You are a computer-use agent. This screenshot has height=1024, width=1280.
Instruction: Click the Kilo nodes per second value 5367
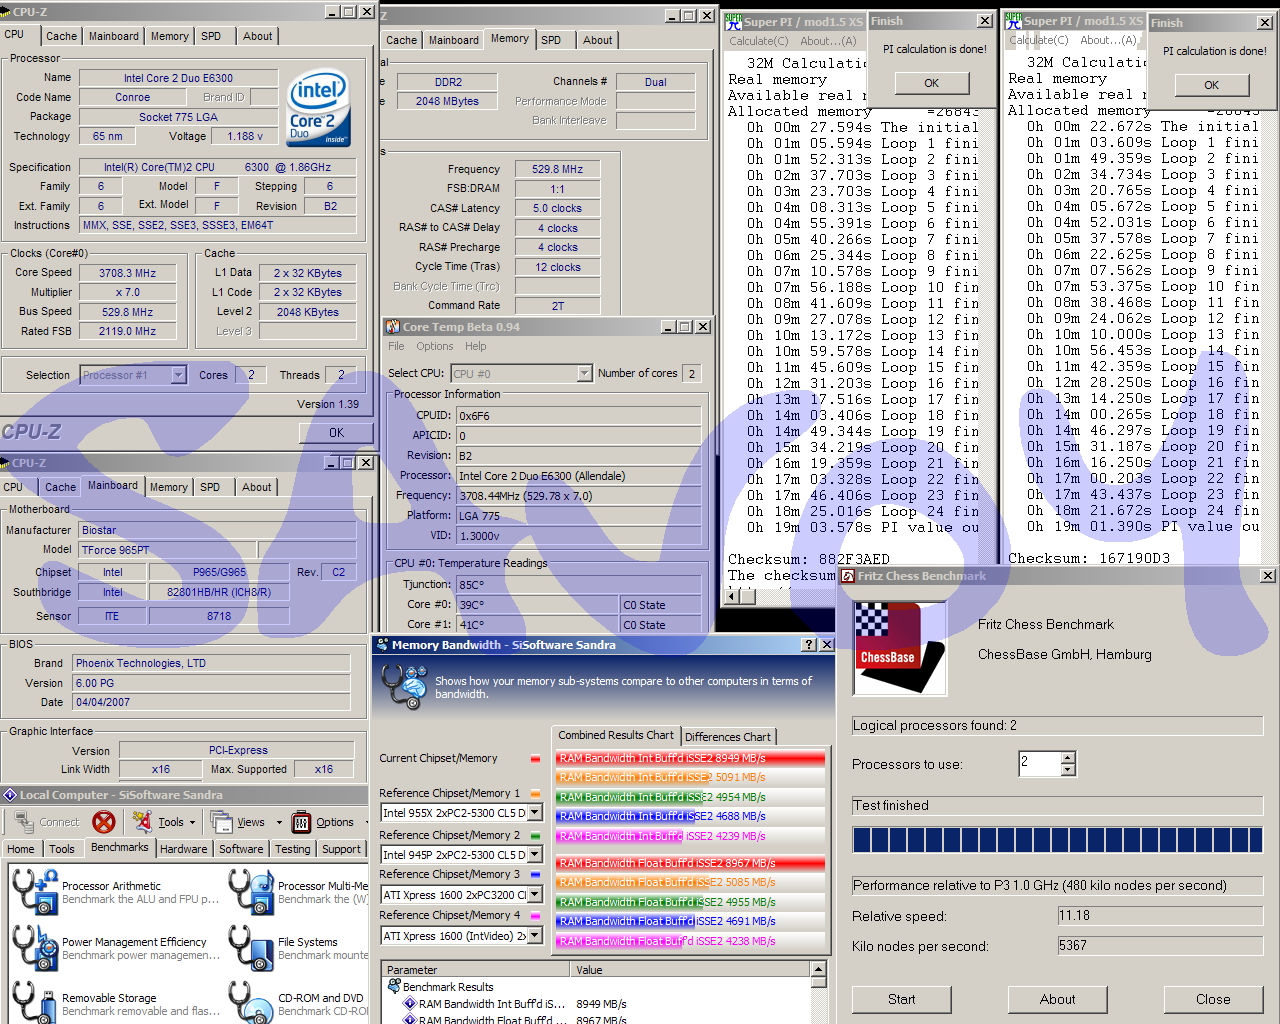tap(1160, 945)
